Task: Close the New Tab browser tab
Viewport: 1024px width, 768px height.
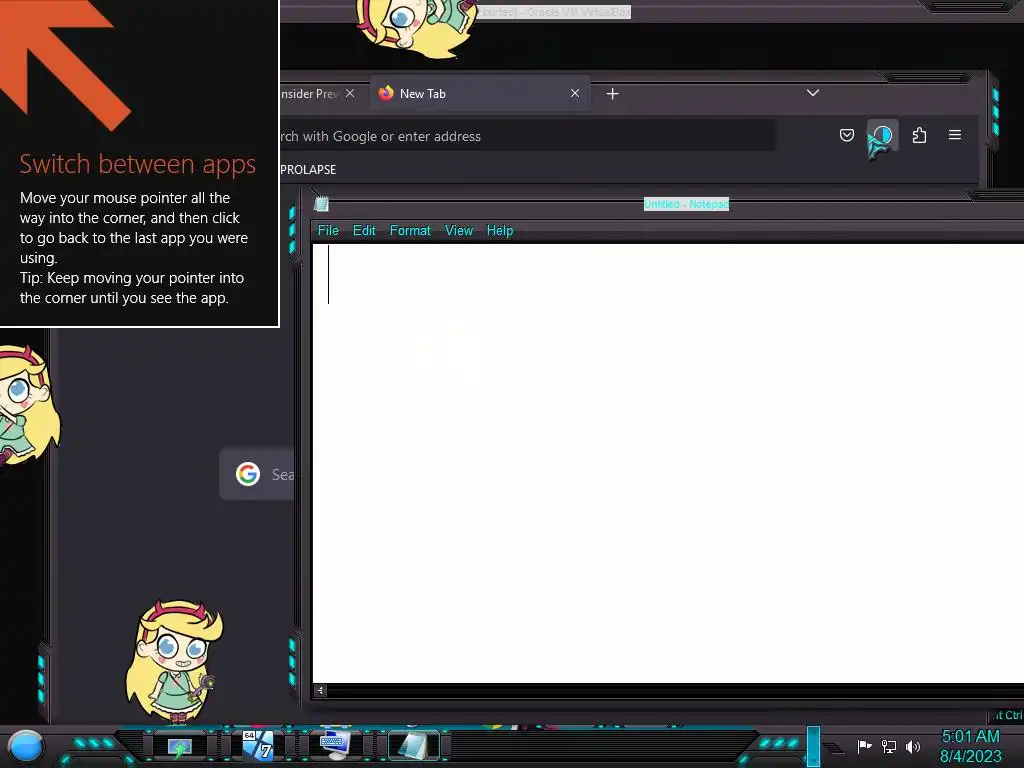Action: pos(575,93)
